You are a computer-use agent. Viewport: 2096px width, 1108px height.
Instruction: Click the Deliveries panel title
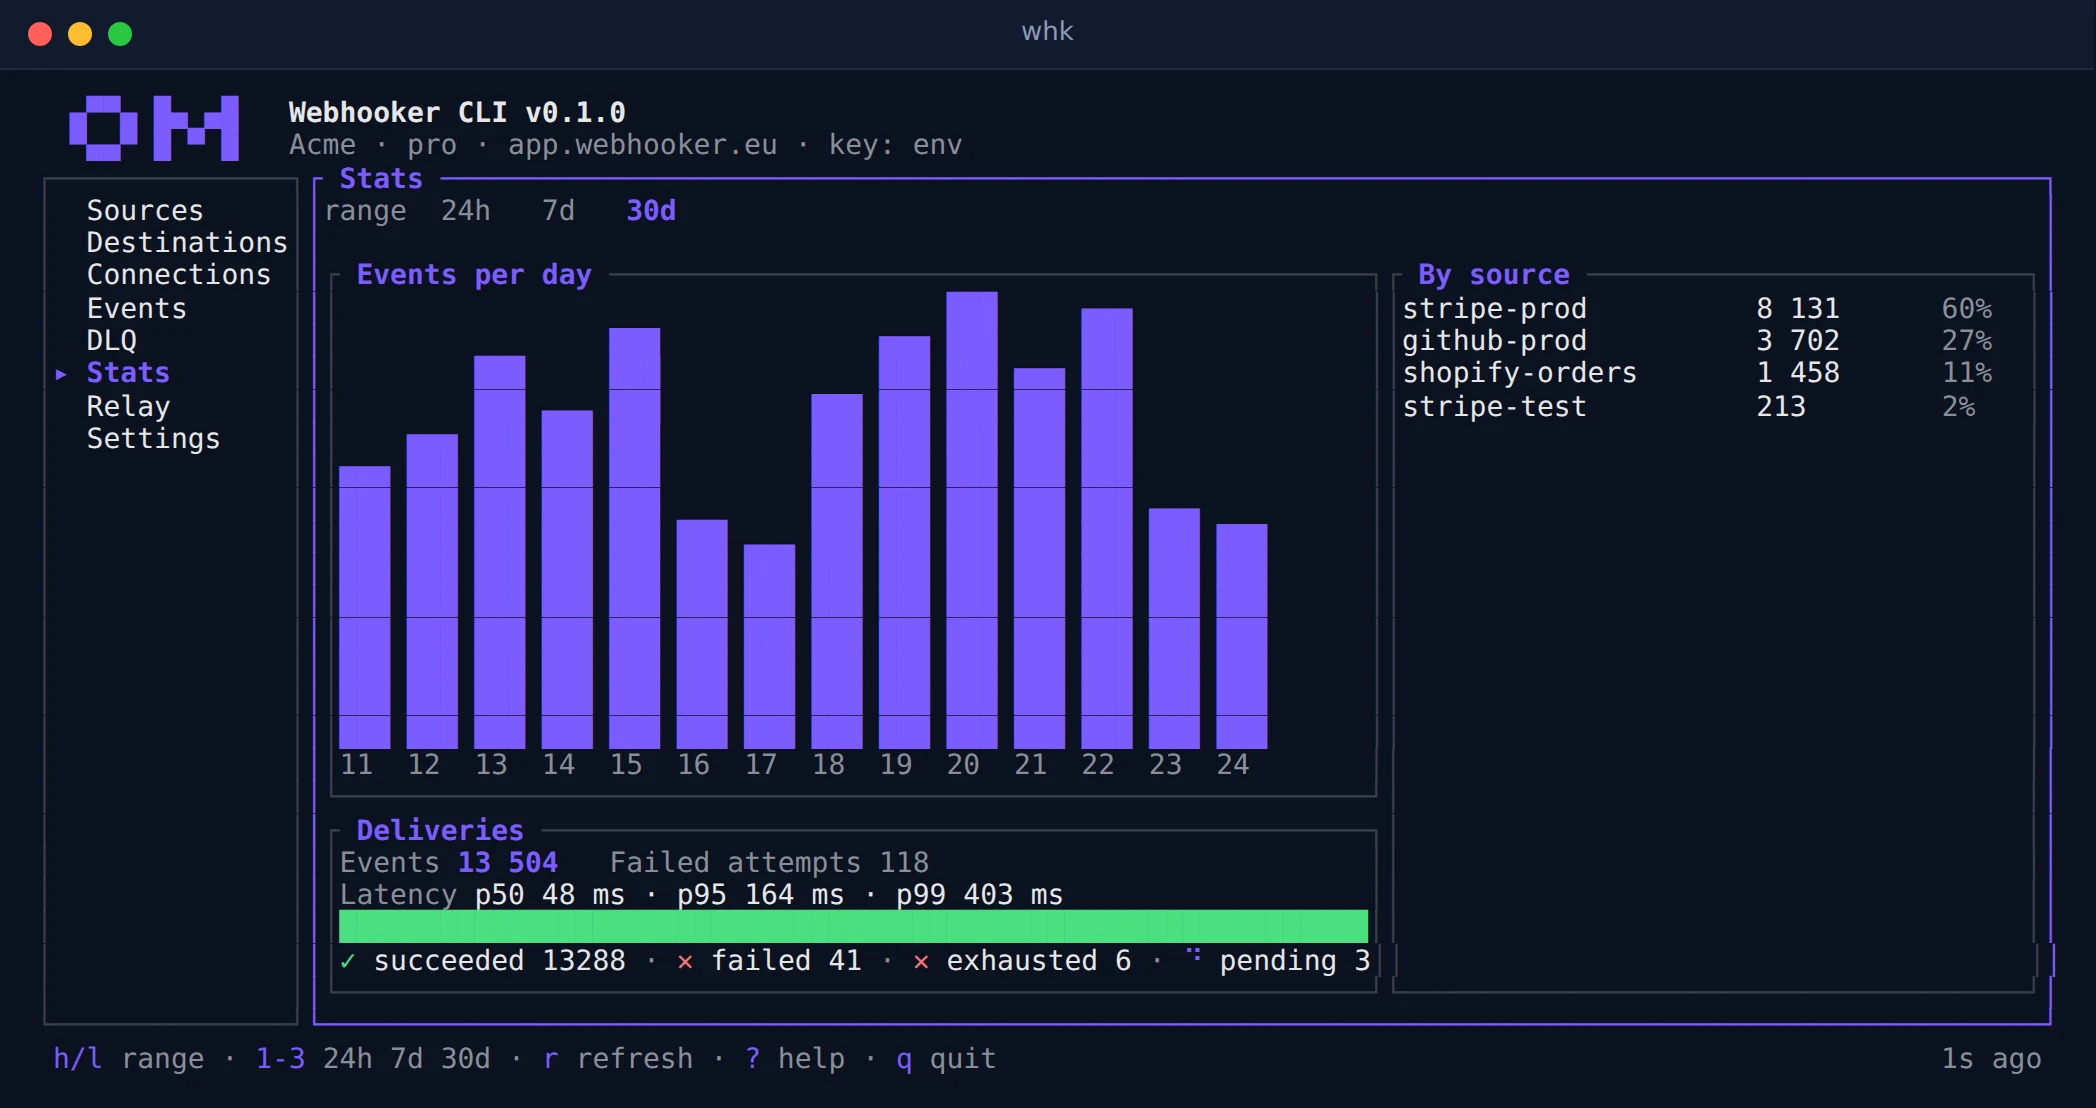click(x=440, y=830)
